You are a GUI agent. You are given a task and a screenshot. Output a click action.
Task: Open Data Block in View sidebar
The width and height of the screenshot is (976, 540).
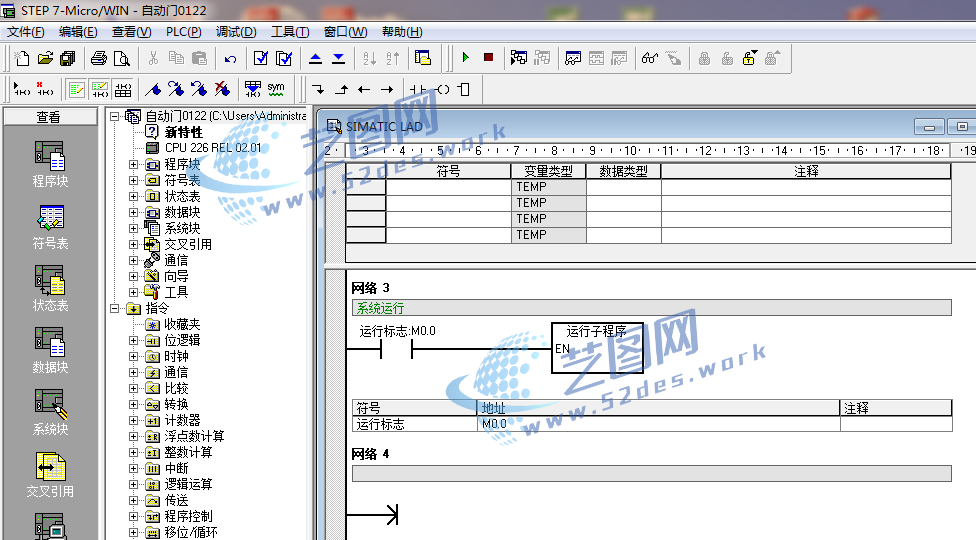pyautogui.click(x=50, y=350)
